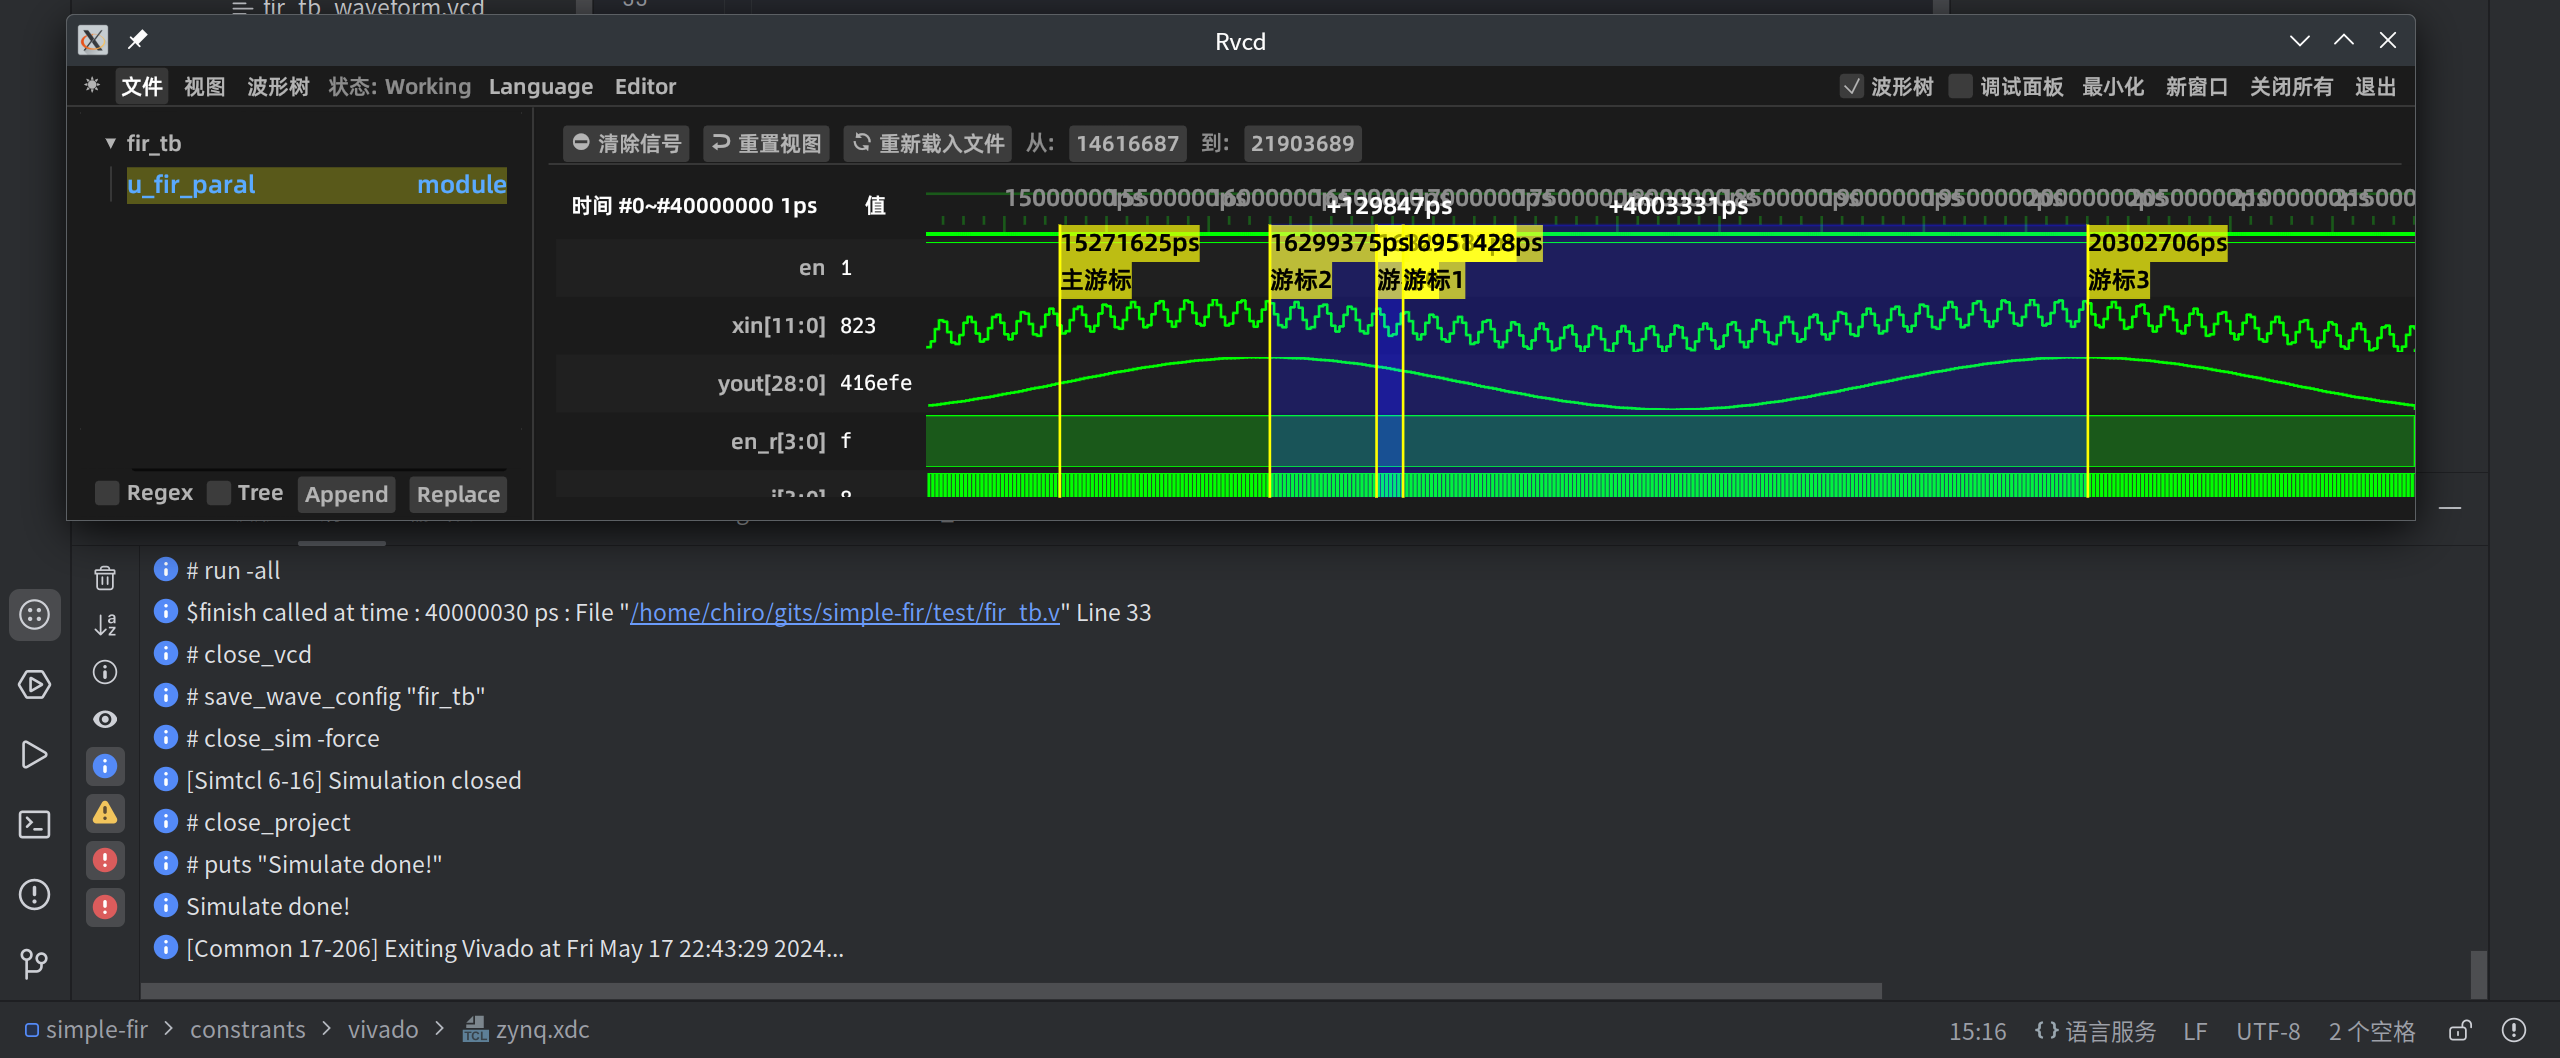Toggle the yellow warning filter button
The image size is (2560, 1058).
[105, 813]
